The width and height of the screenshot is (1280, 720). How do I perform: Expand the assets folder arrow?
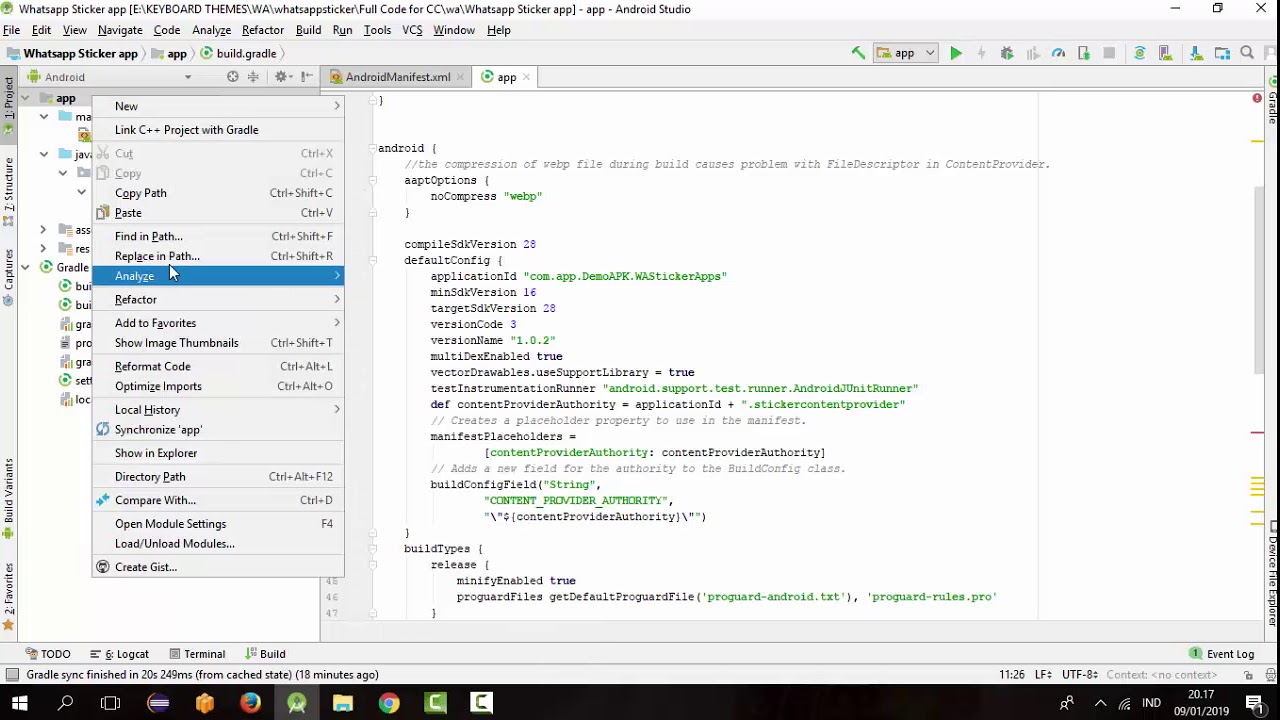click(43, 230)
